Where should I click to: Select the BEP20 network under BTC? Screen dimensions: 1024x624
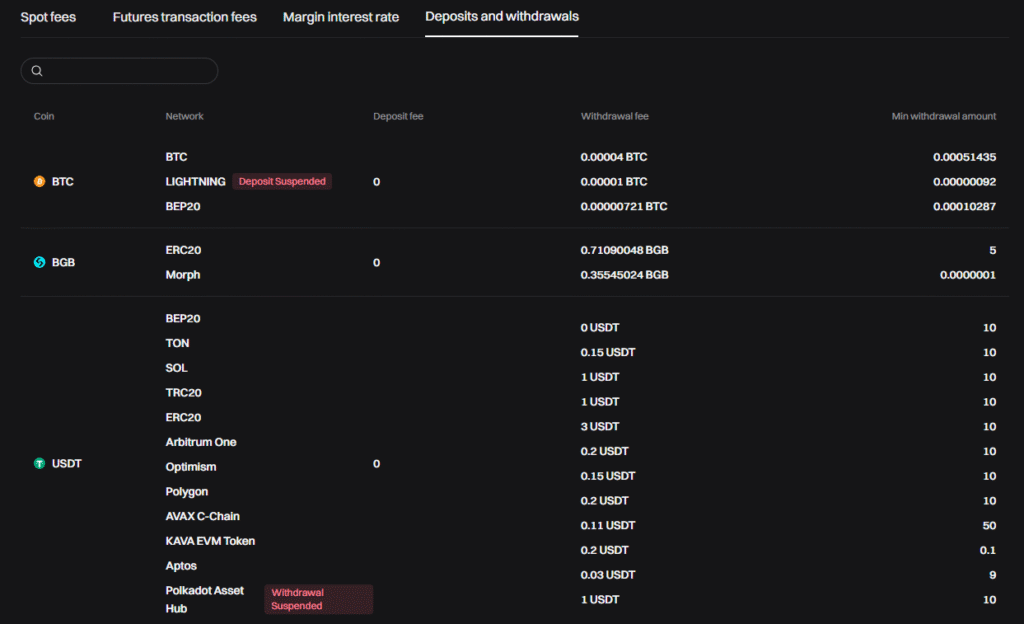coord(183,206)
